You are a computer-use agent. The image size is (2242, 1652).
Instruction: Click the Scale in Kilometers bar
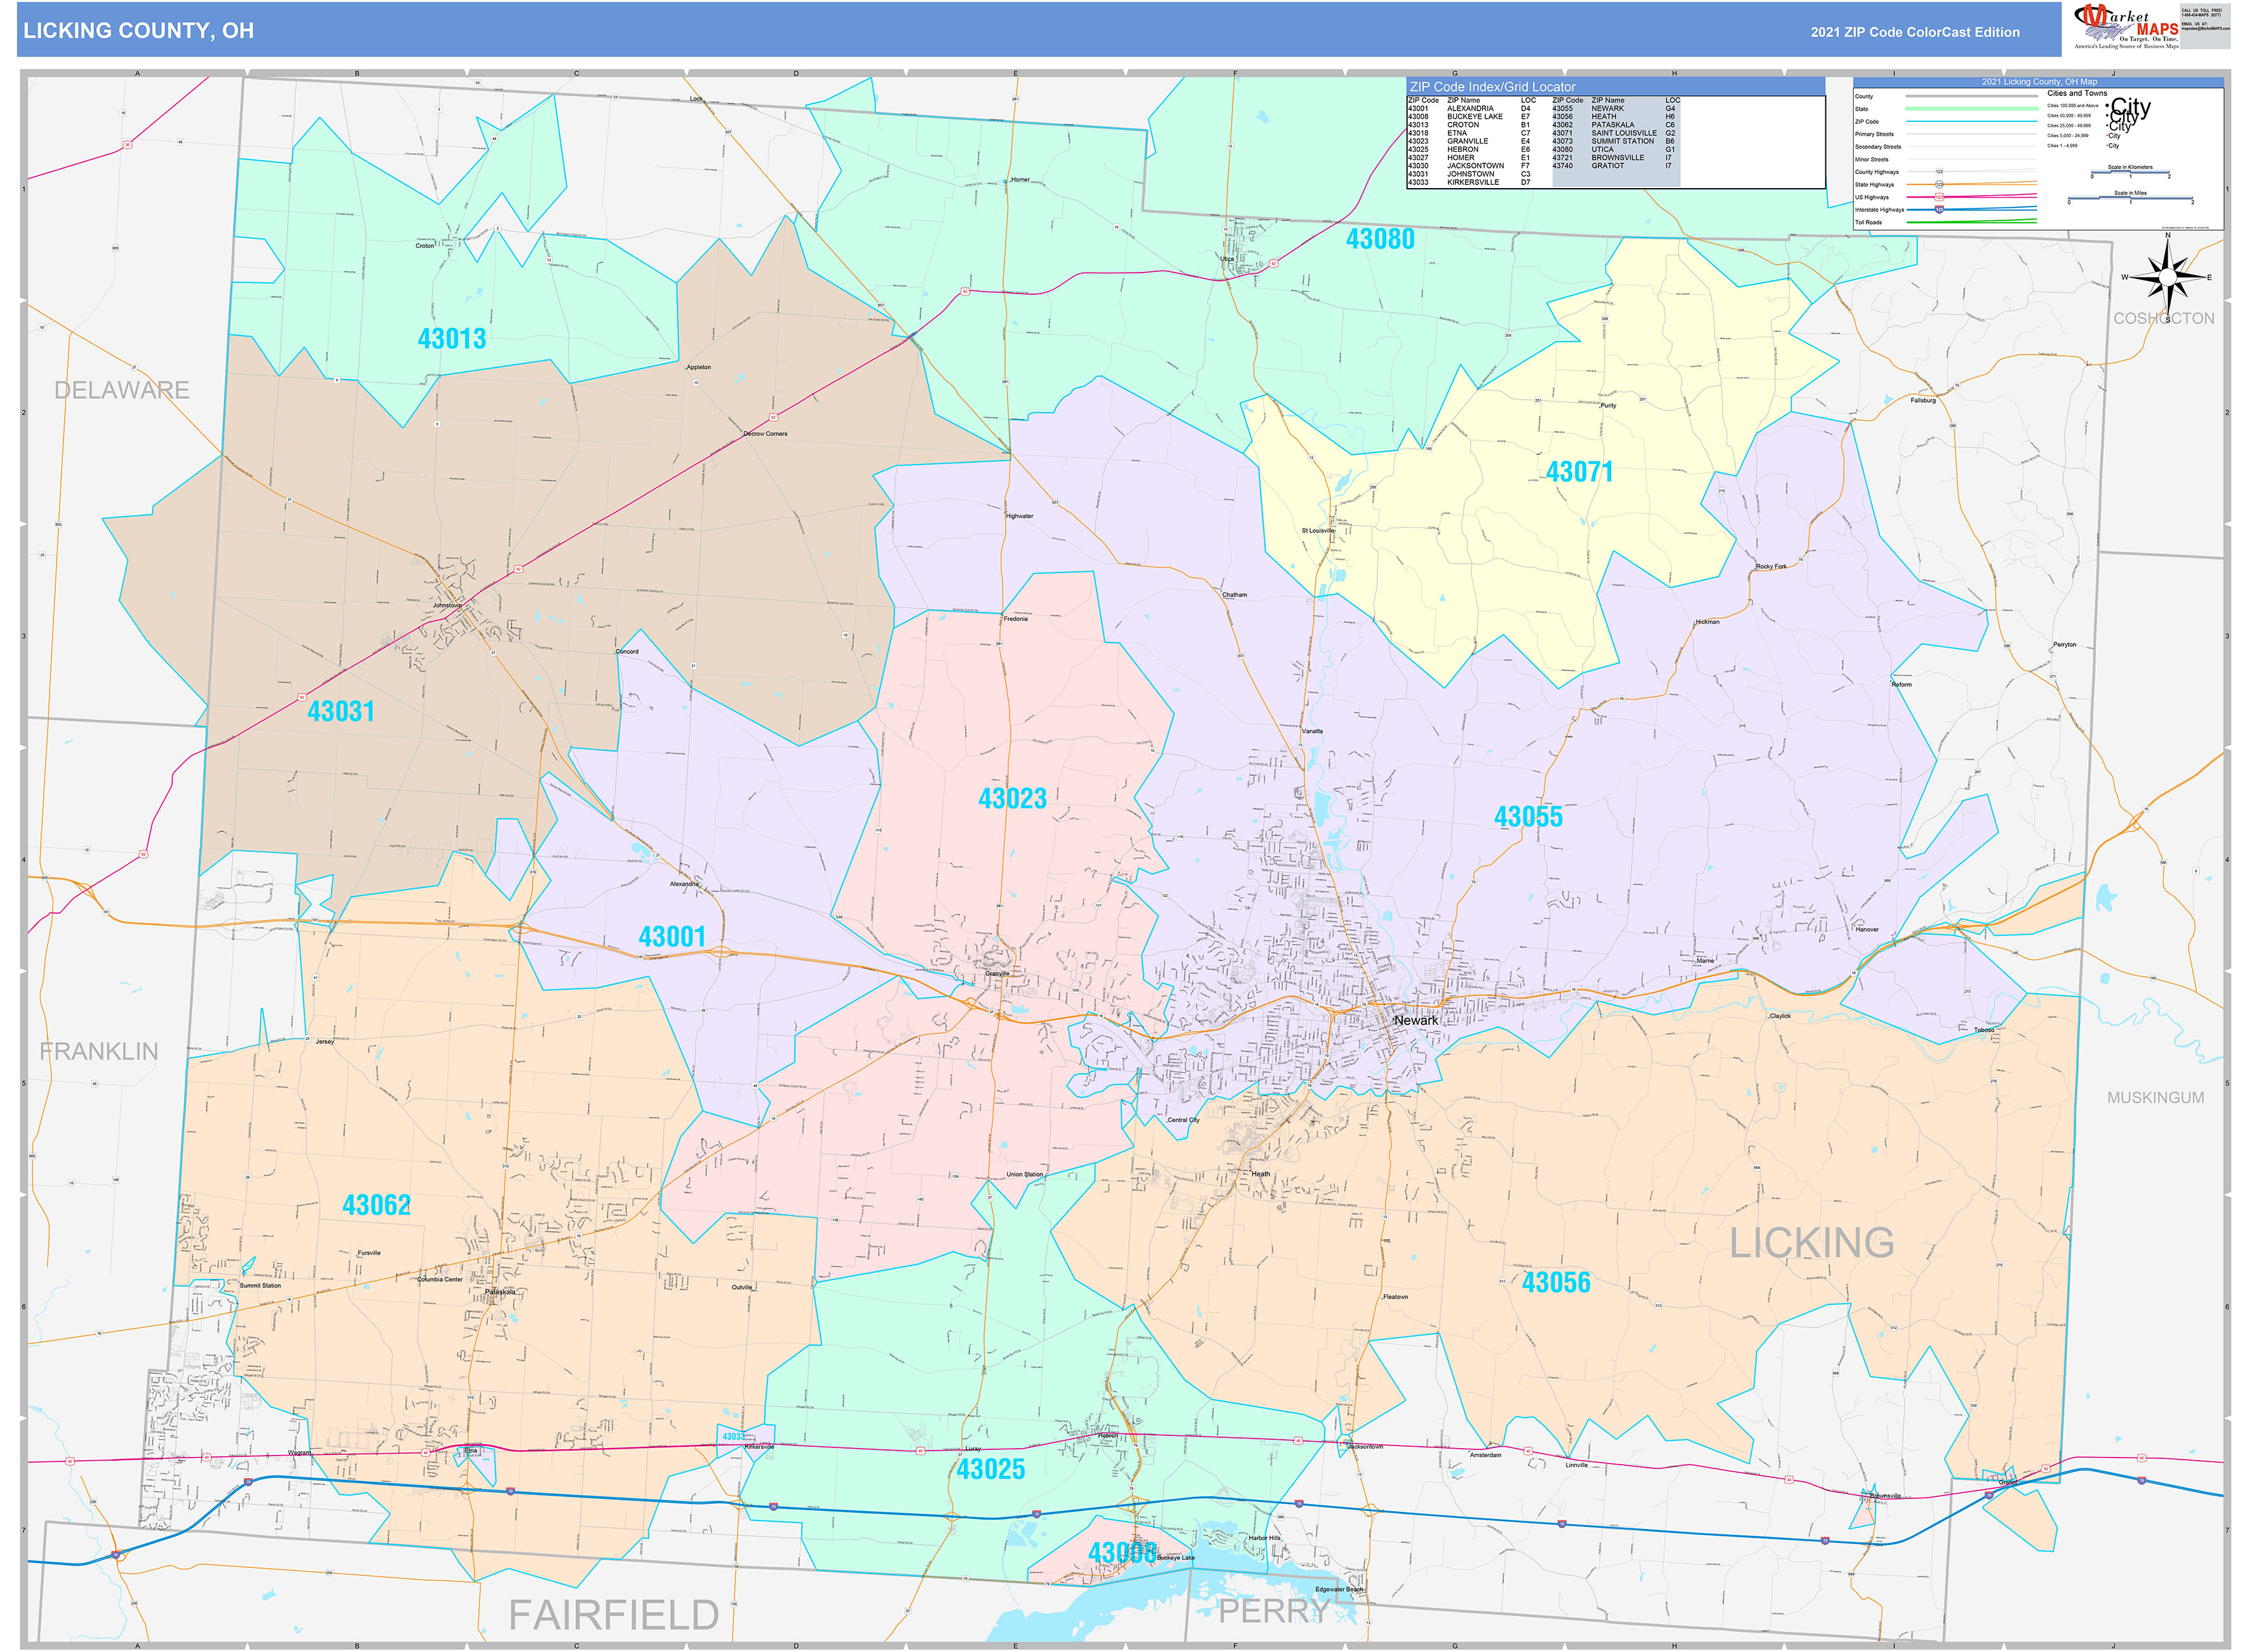pyautogui.click(x=2130, y=173)
